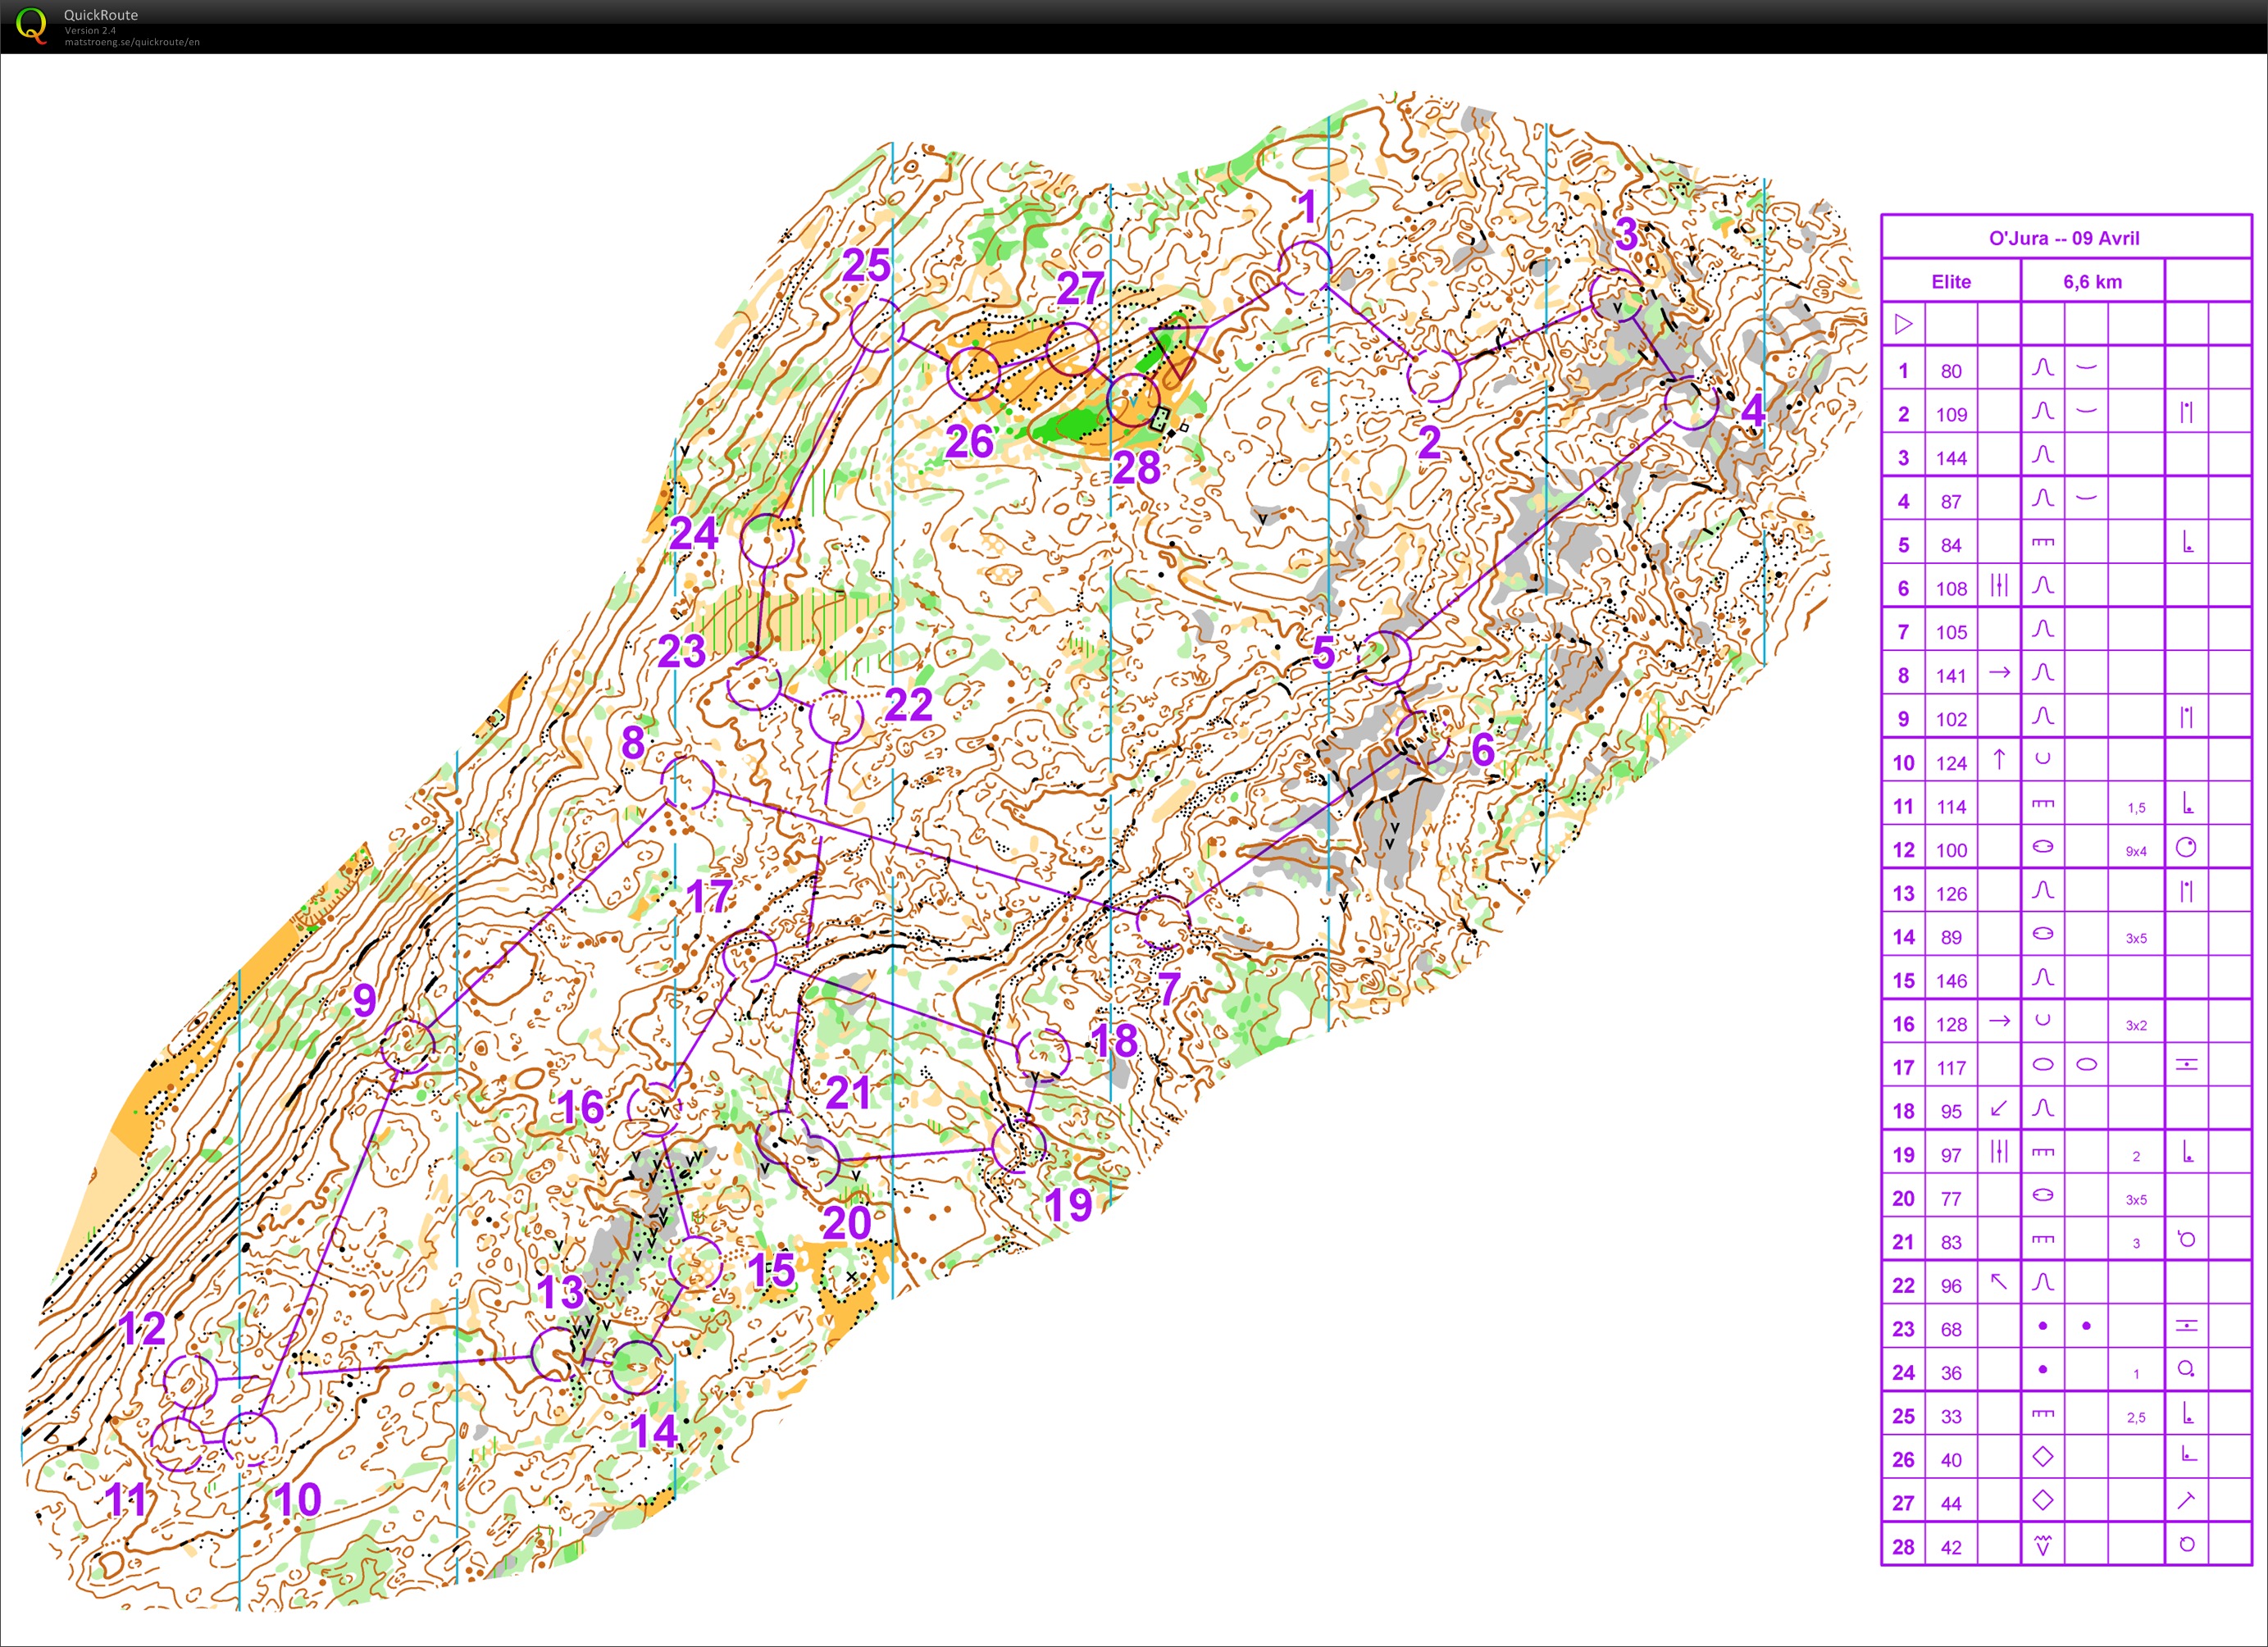
Task: Click control circle 1 on the map
Action: click(1305, 268)
